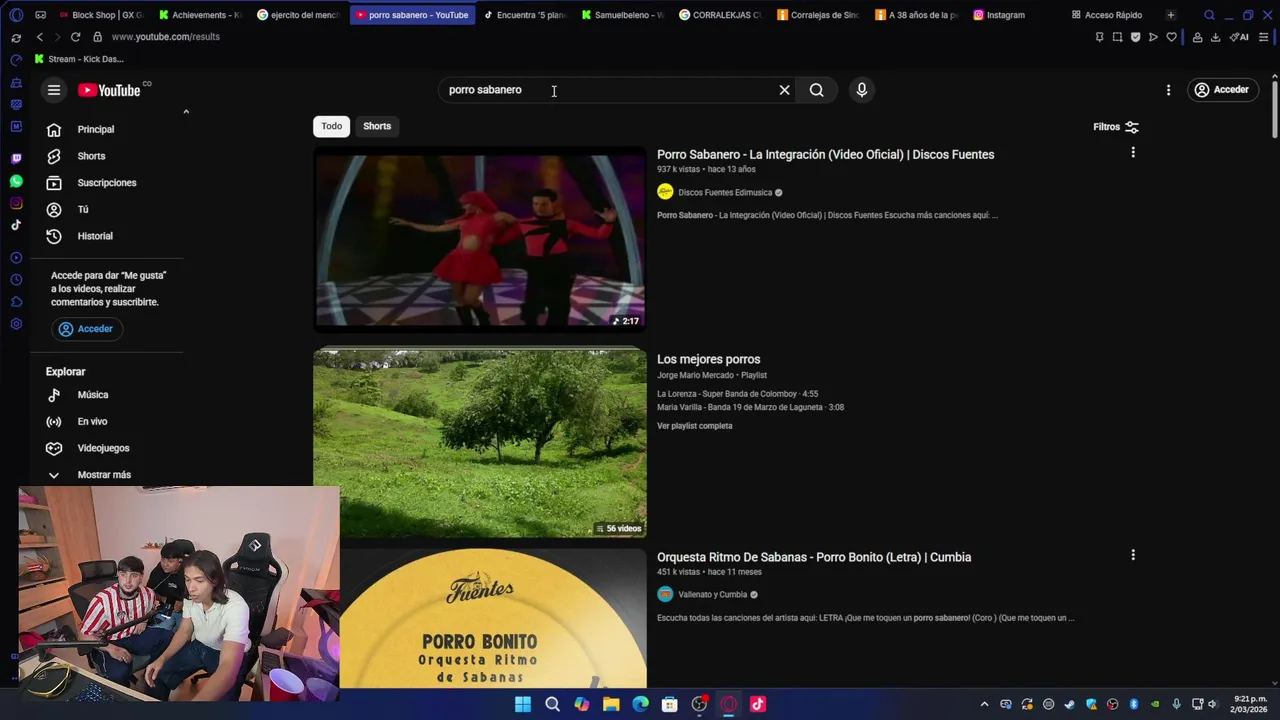The width and height of the screenshot is (1280, 720).
Task: Play La Lorenza - Super Banda de Colomboy
Action: click(x=737, y=394)
